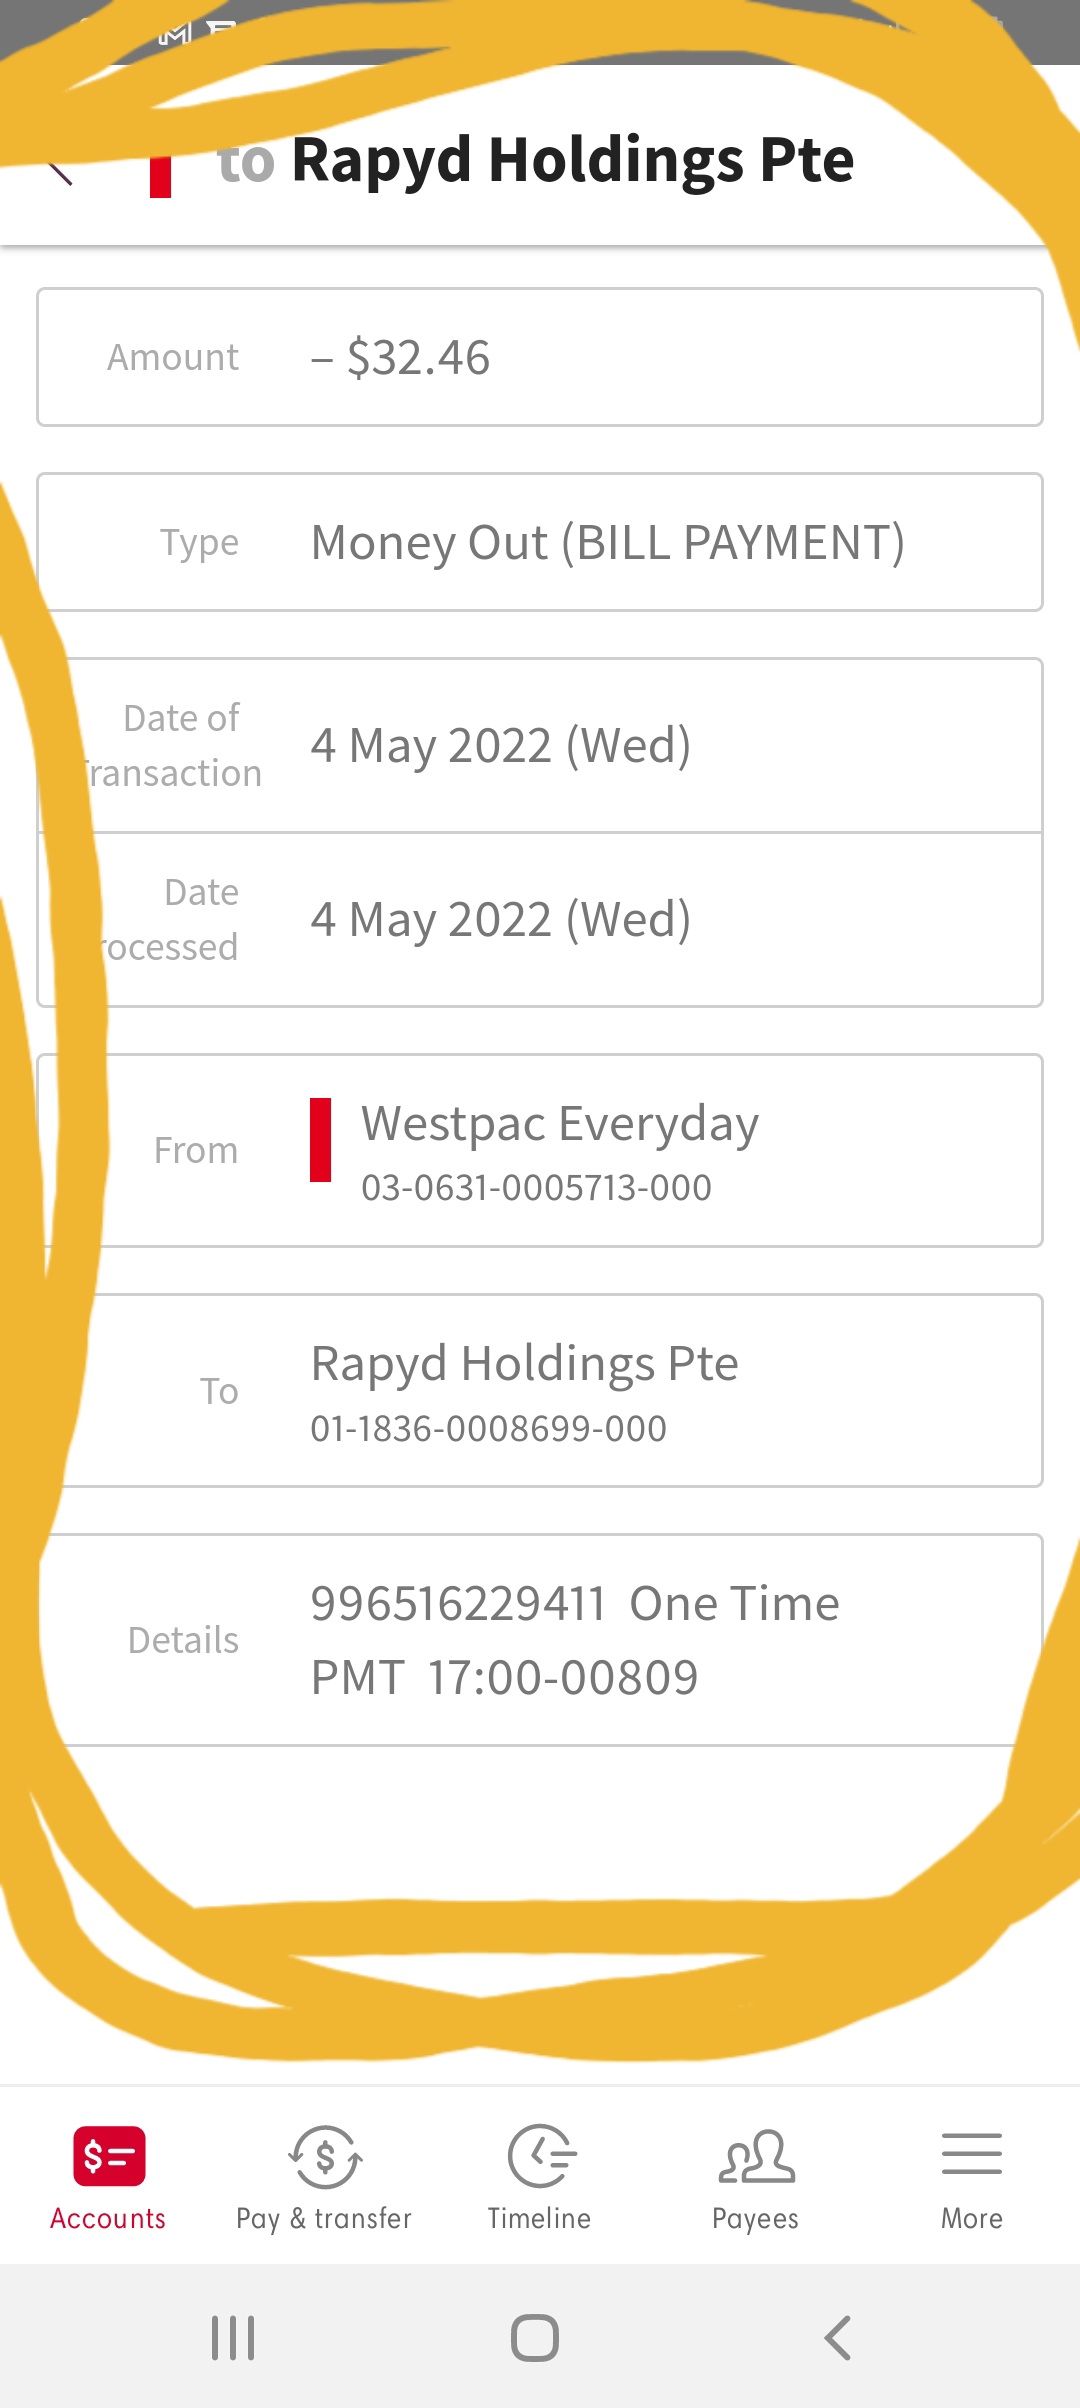Go back using header back arrow
This screenshot has height=2408, width=1080.
point(60,168)
